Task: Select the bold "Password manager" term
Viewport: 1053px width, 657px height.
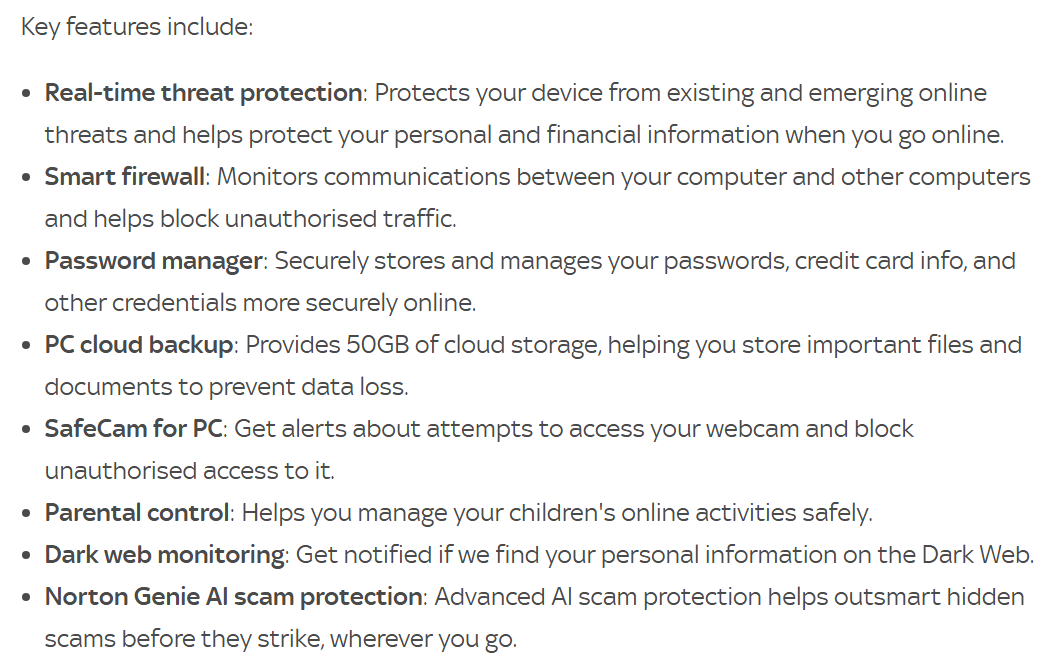Action: [x=153, y=261]
